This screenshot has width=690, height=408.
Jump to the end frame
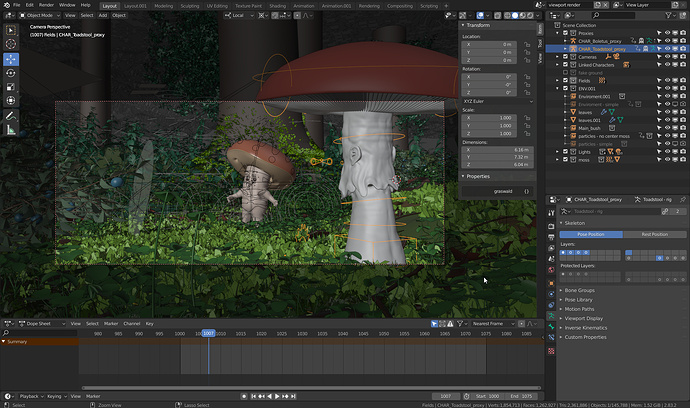tap(293, 396)
